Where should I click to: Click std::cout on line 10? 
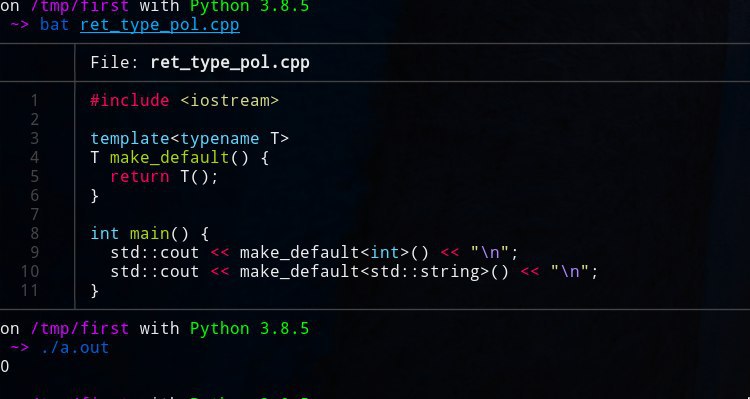pos(154,272)
